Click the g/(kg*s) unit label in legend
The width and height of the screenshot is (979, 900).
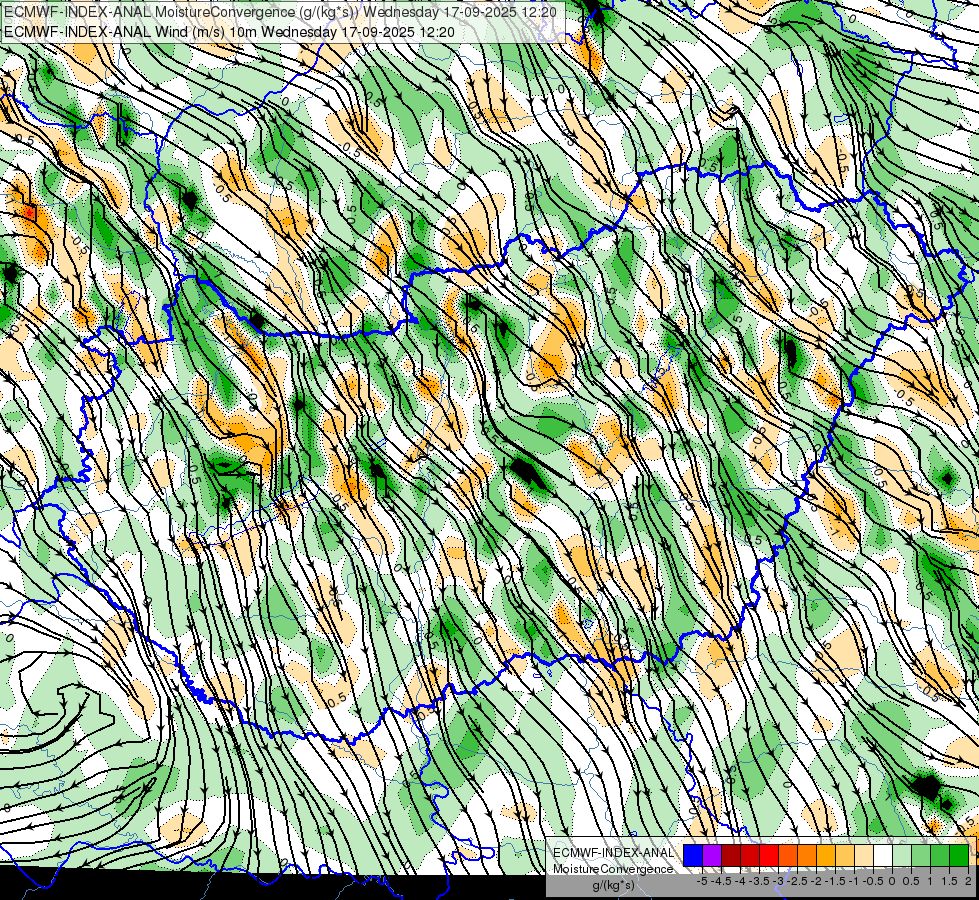point(613,886)
